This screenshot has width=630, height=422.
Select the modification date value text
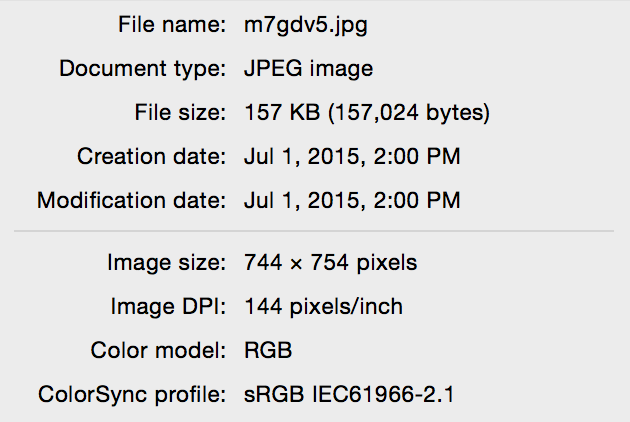[352, 200]
